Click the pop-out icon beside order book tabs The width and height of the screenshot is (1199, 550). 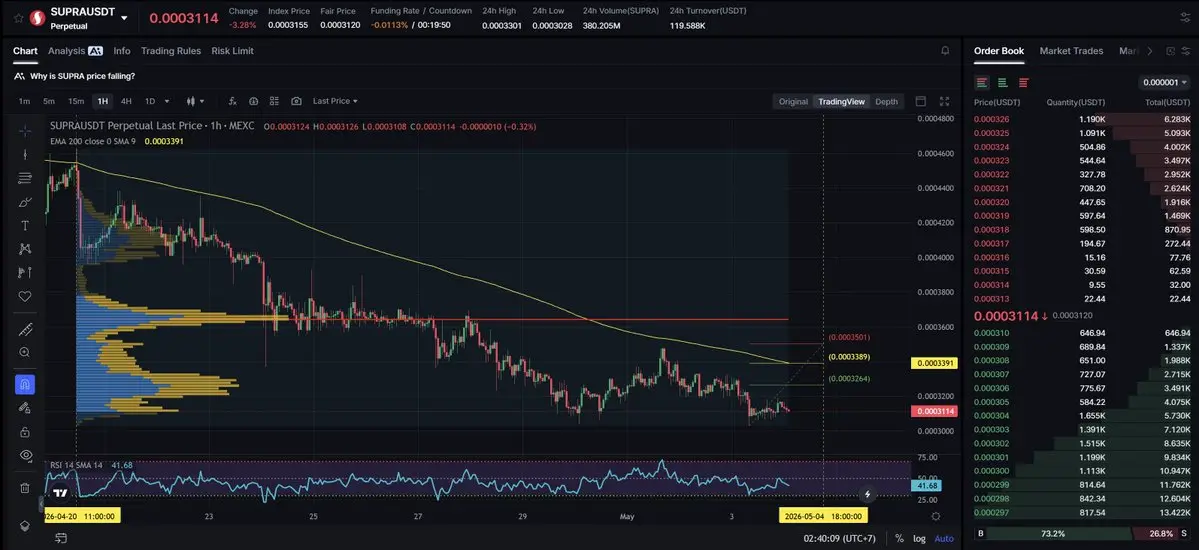pos(1170,50)
